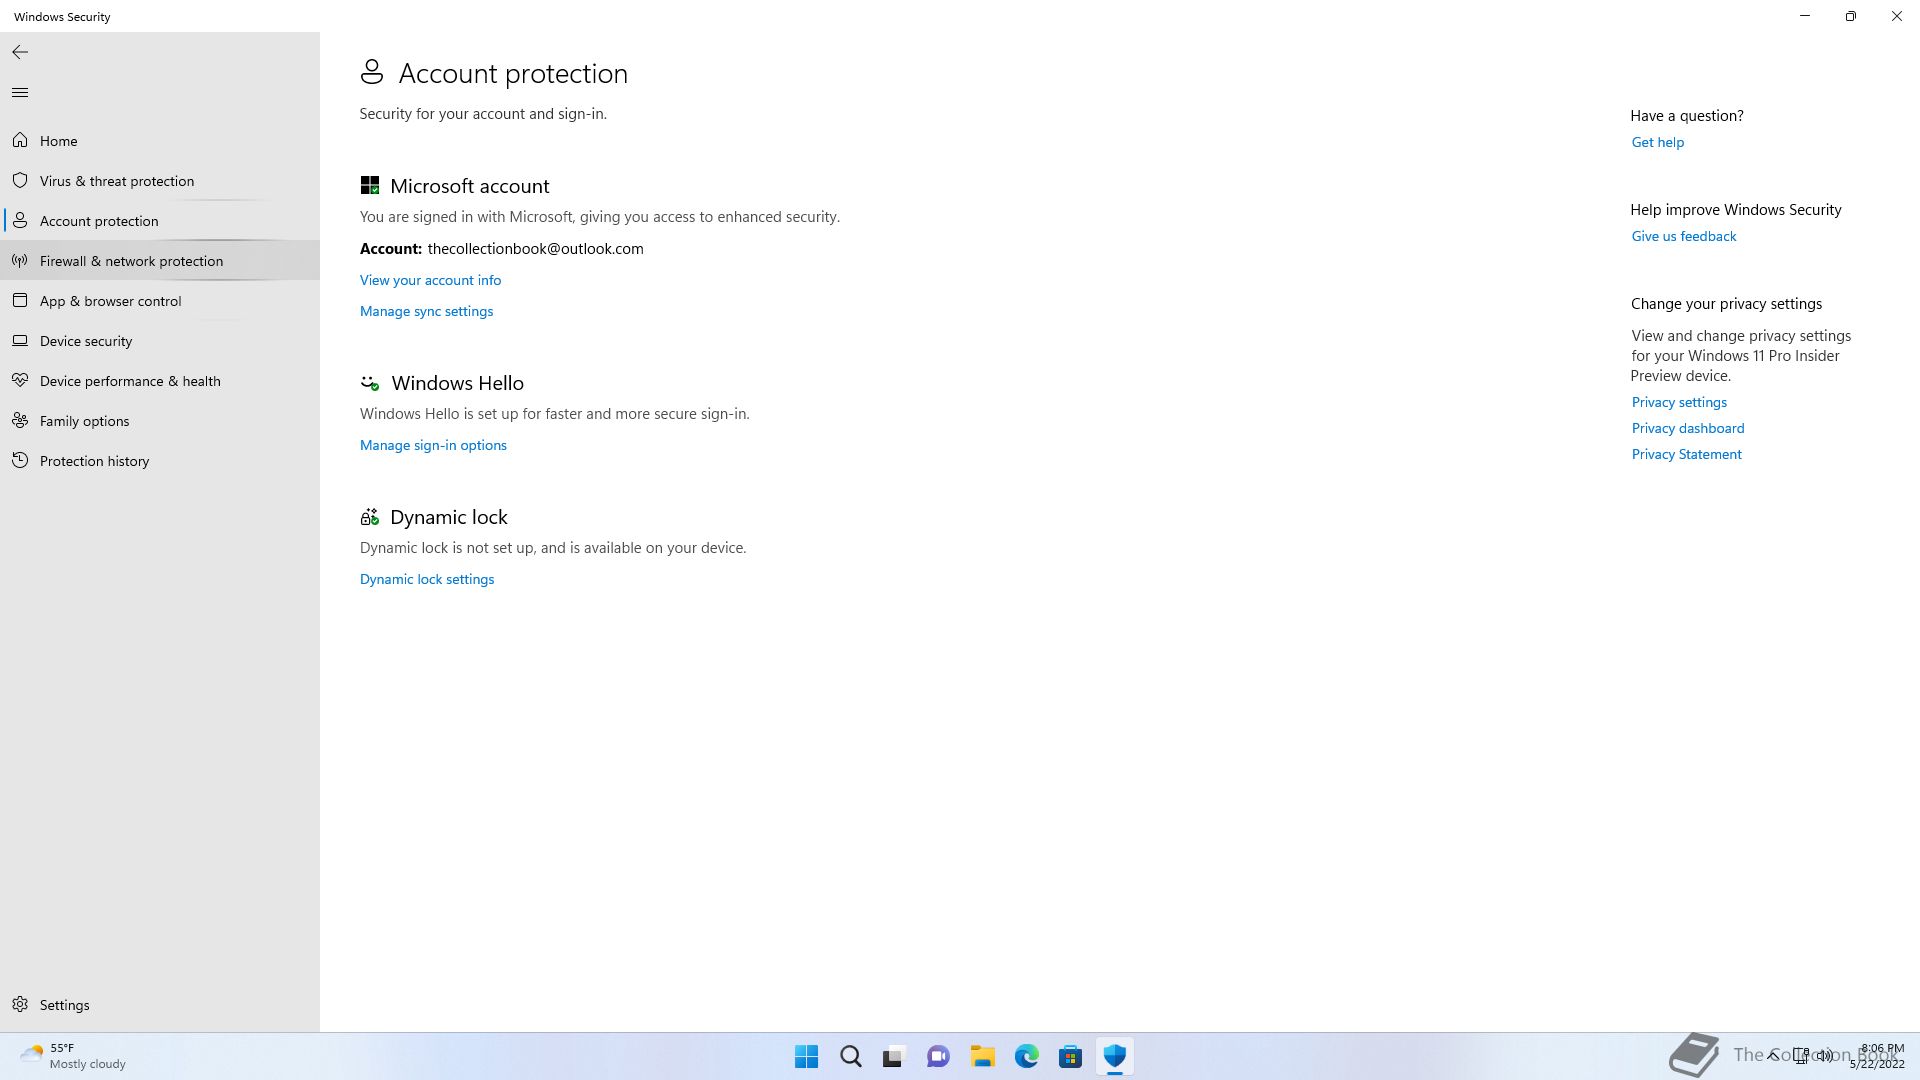Go to the Home page

click(x=160, y=141)
